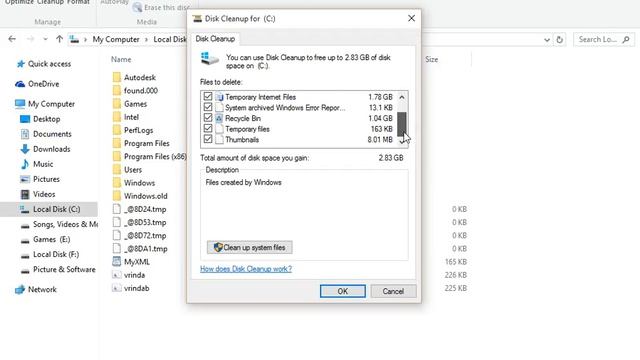The height and width of the screenshot is (360, 640).
Task: Click Local Disk in the address breadcrumb
Action: [170, 39]
